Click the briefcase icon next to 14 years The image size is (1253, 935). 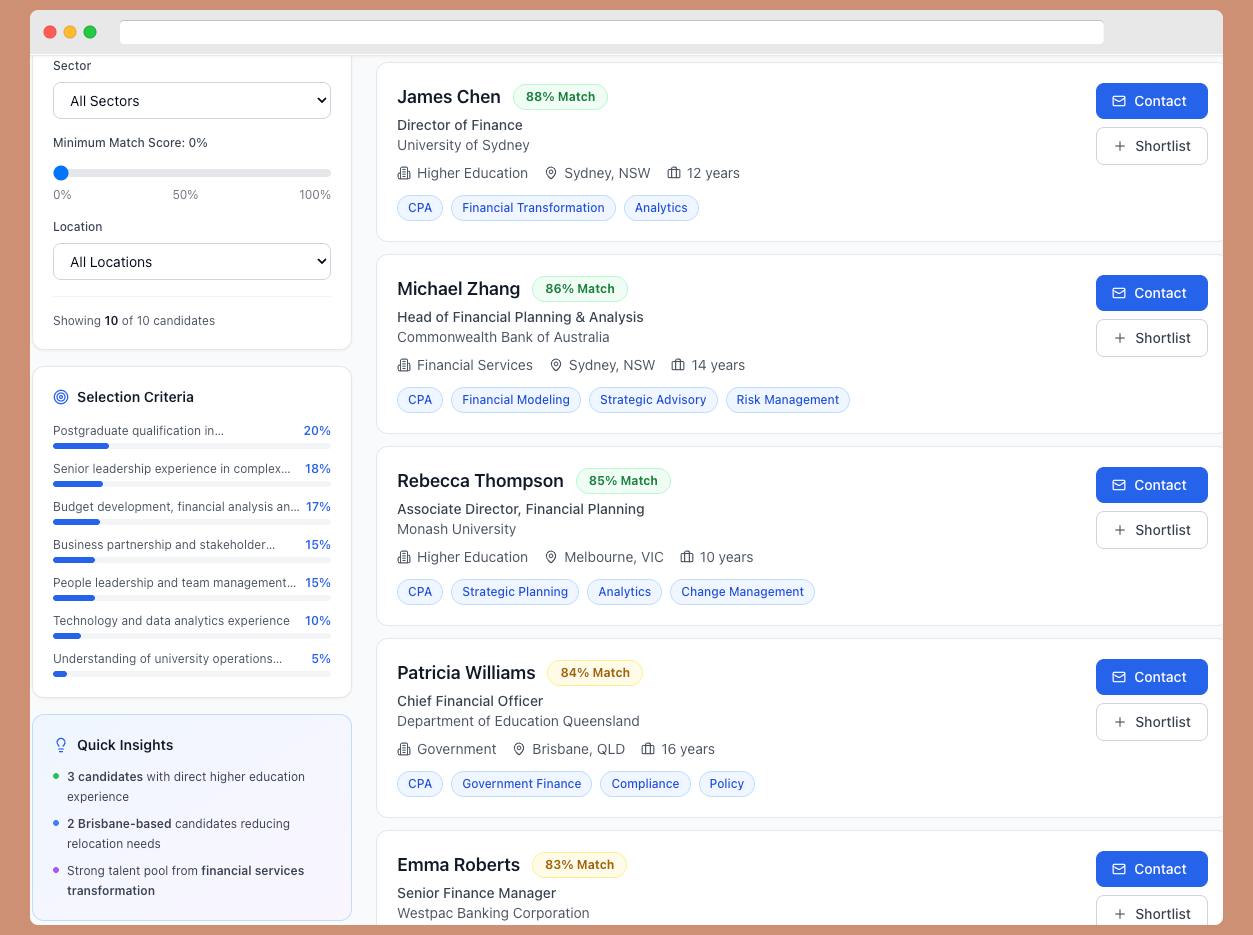[x=678, y=365]
